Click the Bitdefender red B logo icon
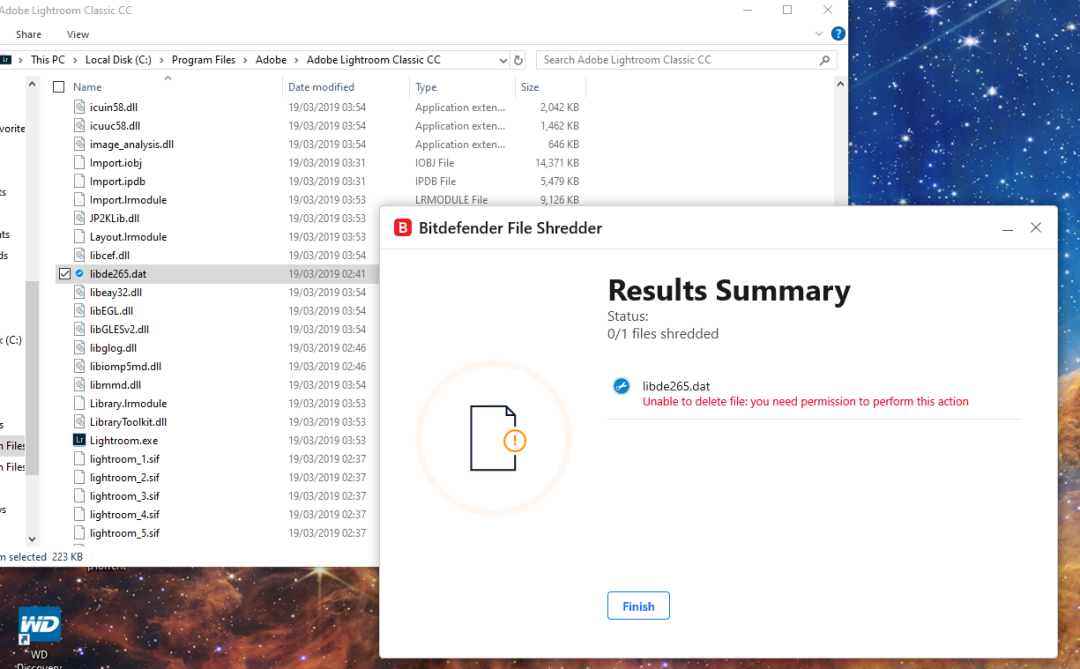Image resolution: width=1080 pixels, height=669 pixels. (x=402, y=228)
